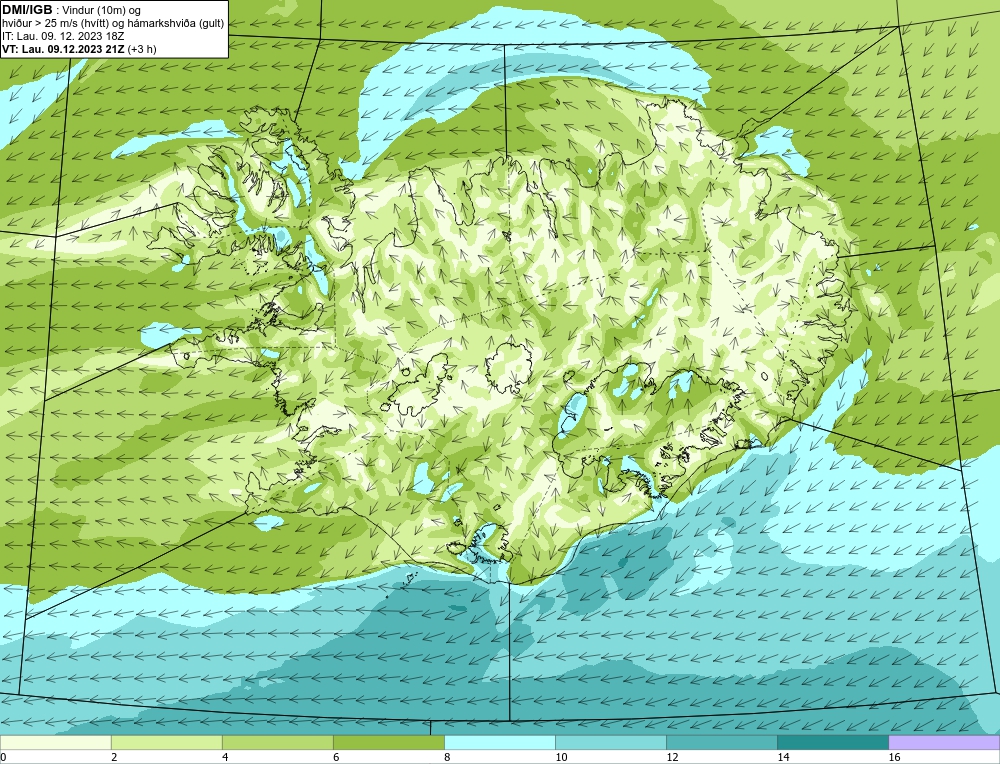
Task: Click the legend label '16'
Action: [894, 757]
